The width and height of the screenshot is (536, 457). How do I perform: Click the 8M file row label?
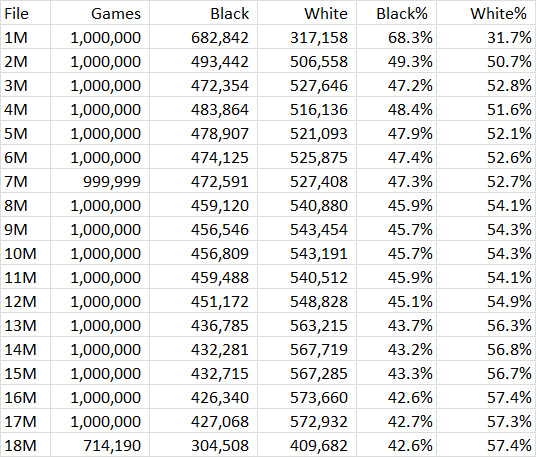[x=26, y=205]
